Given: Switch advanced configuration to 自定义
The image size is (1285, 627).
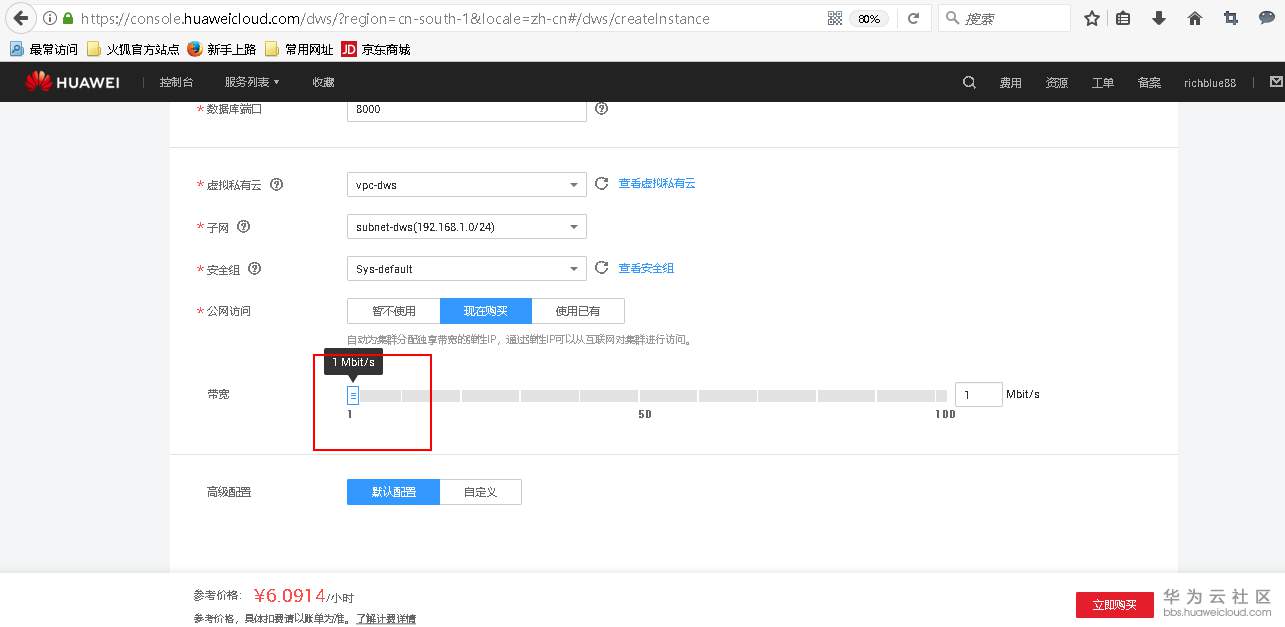Looking at the screenshot, I should click(480, 491).
